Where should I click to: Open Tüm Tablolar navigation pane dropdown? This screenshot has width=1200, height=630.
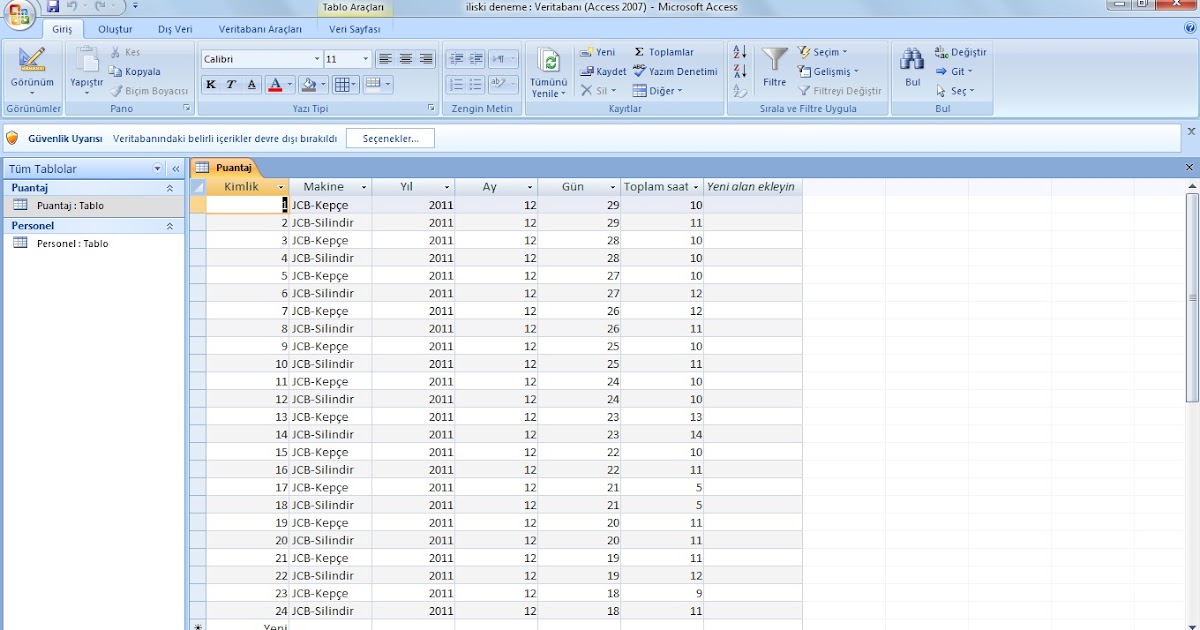point(157,169)
